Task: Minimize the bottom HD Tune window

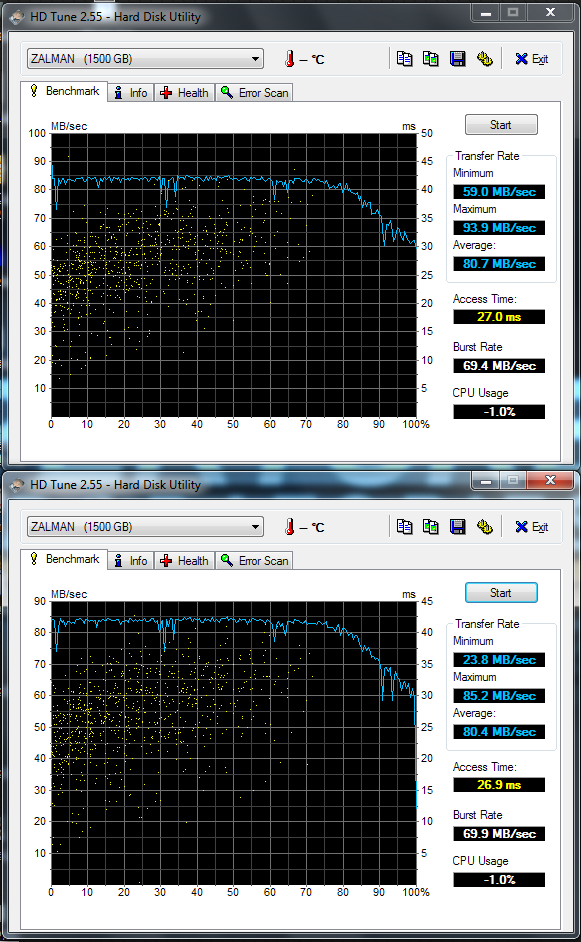Action: (486, 480)
